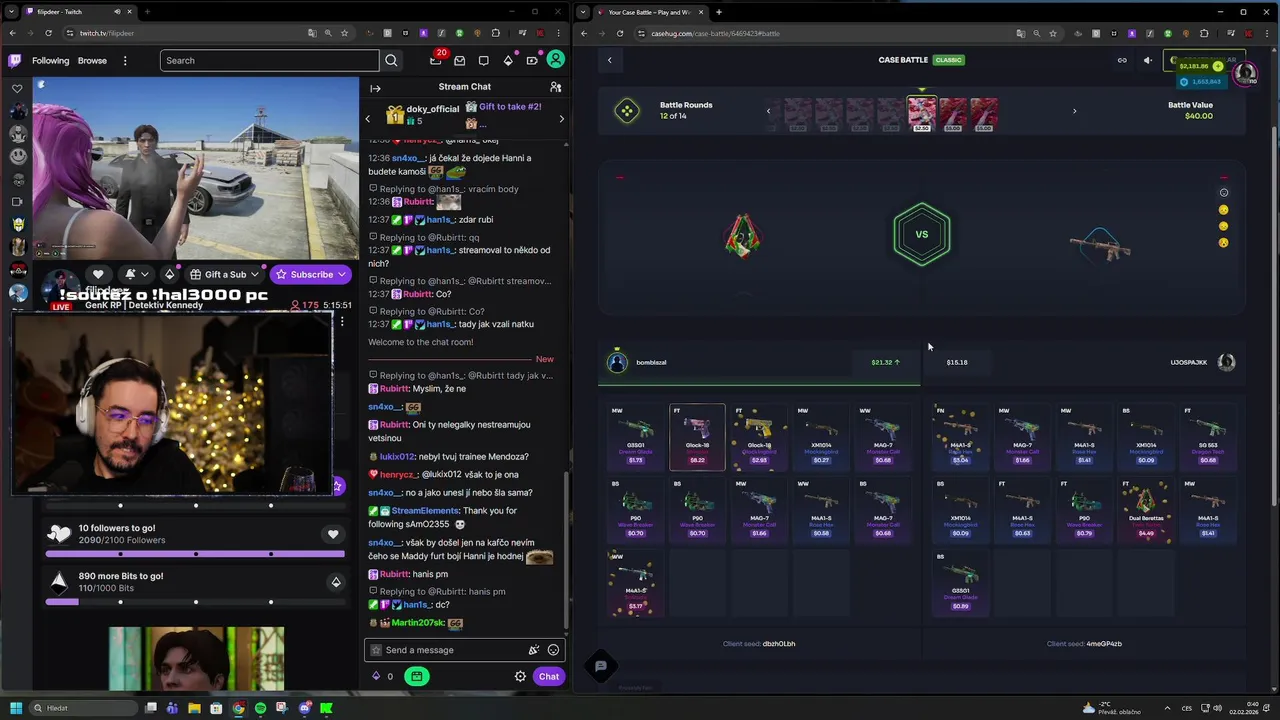The width and height of the screenshot is (1280, 720).
Task: Open File Explorer from the taskbar
Action: coord(194,708)
